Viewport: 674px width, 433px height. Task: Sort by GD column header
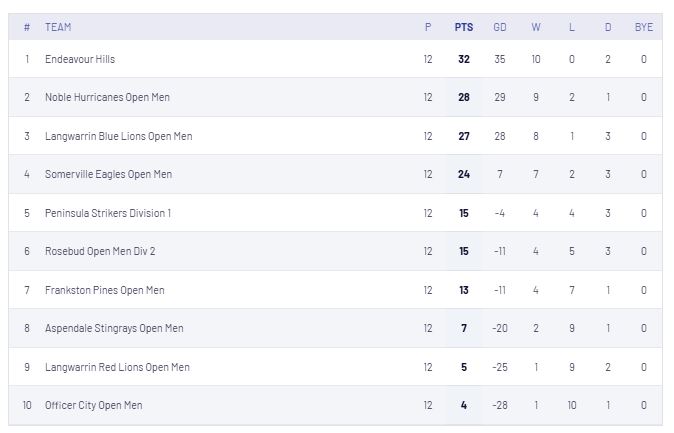point(499,27)
